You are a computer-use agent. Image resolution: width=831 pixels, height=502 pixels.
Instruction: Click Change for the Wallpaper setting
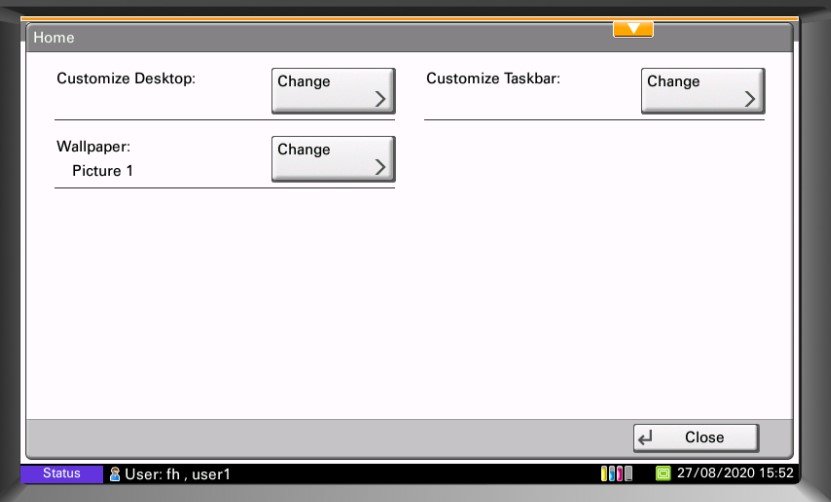(333, 159)
